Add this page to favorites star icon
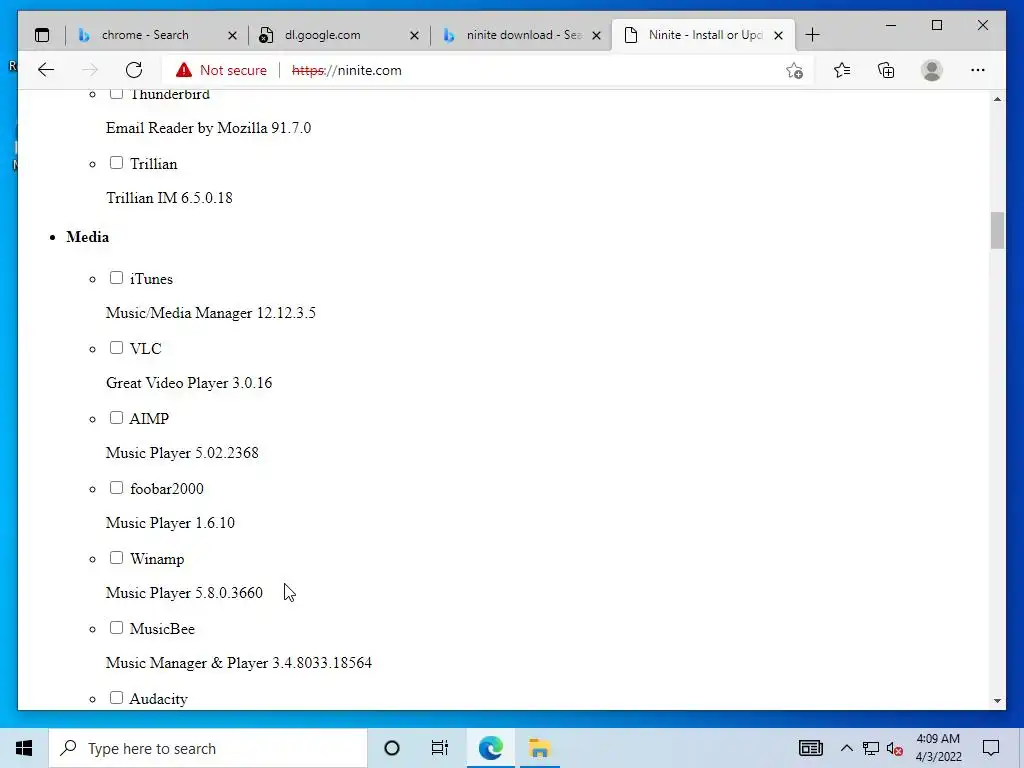The width and height of the screenshot is (1024, 768). pos(794,71)
